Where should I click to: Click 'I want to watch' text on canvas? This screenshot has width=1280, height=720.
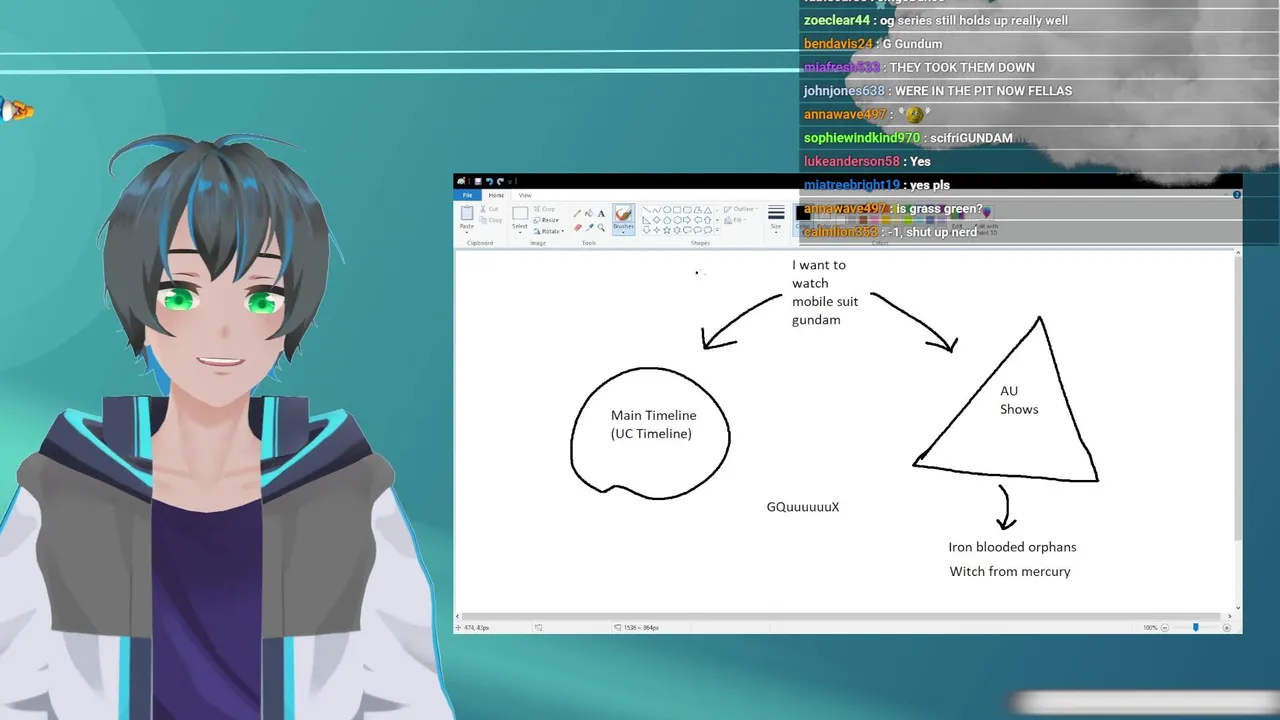click(x=819, y=274)
